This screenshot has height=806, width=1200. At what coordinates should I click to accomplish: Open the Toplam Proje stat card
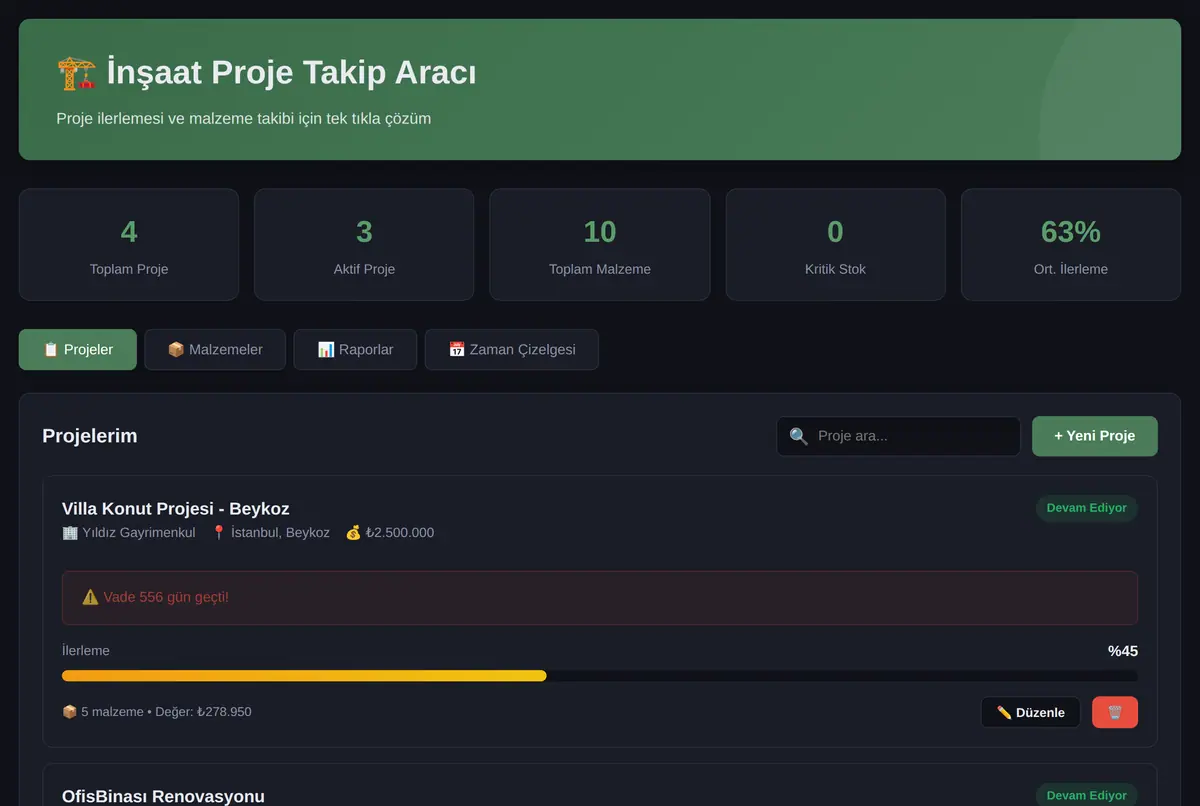point(129,245)
